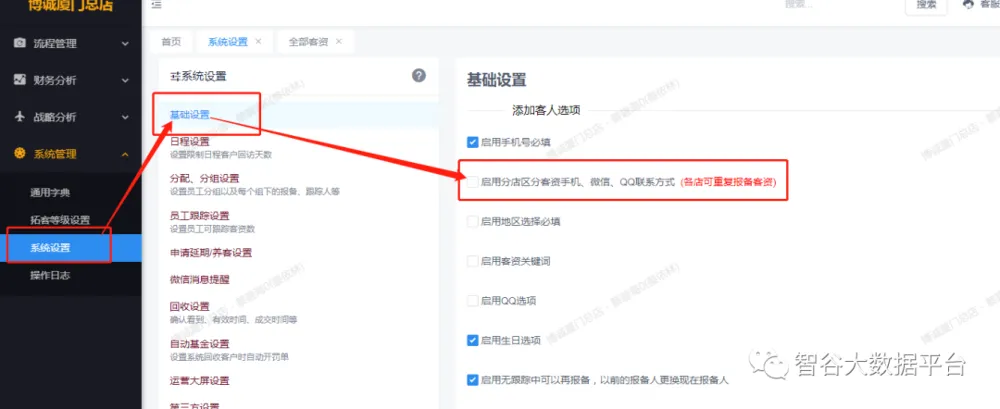Image resolution: width=1000 pixels, height=409 pixels.
Task: Expand the 财务分析 menu chevron
Action: pos(125,80)
